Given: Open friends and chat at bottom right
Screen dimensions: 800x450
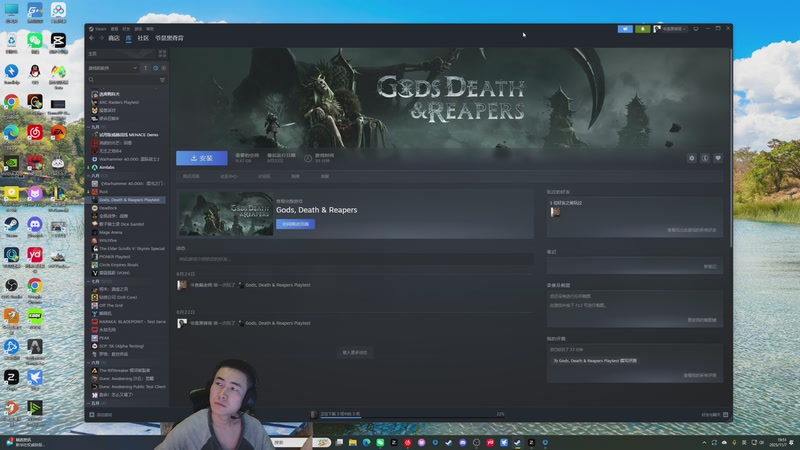Looking at the screenshot, I should (715, 415).
